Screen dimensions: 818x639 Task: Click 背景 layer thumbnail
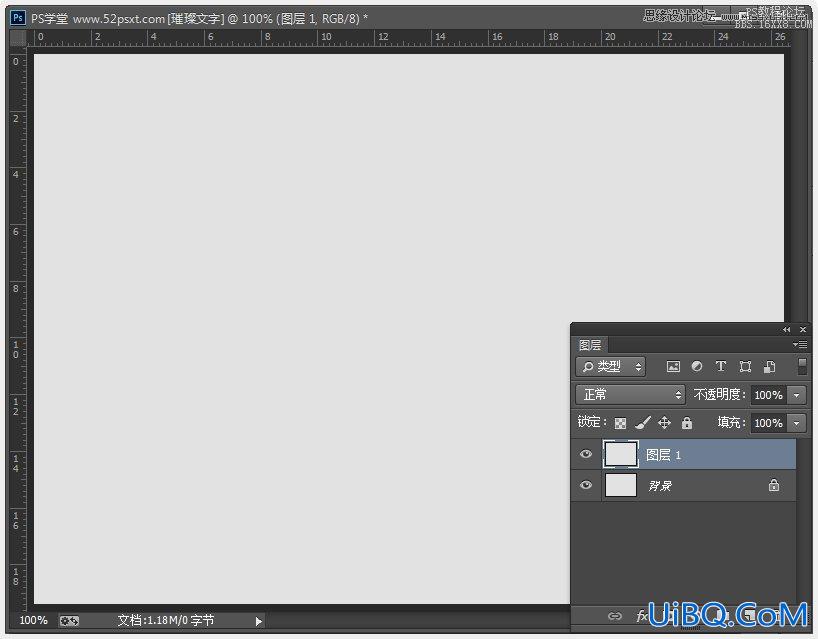click(x=621, y=486)
